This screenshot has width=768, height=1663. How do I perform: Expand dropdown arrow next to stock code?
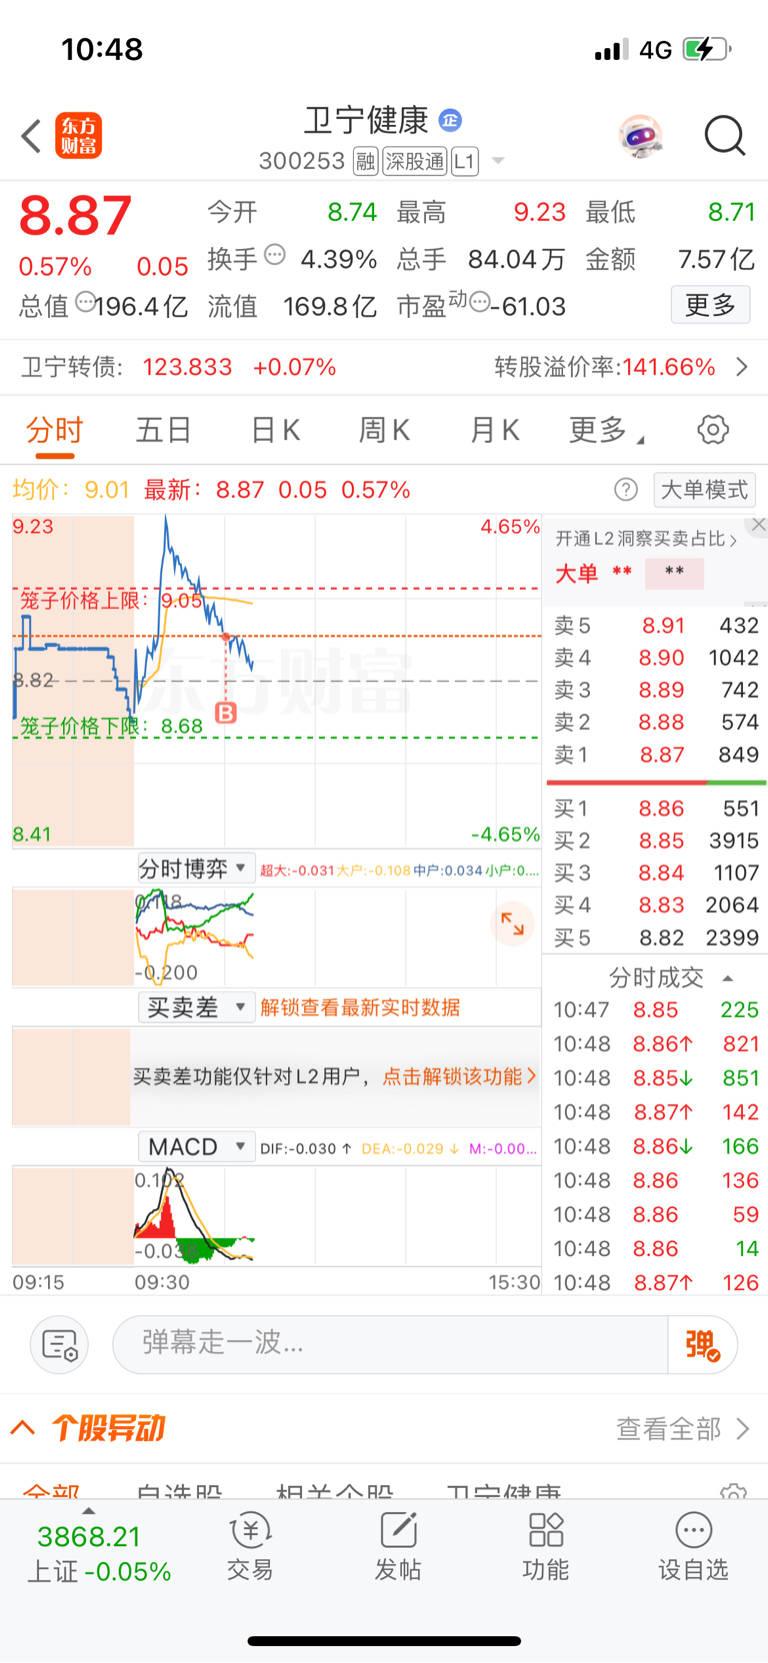[498, 161]
